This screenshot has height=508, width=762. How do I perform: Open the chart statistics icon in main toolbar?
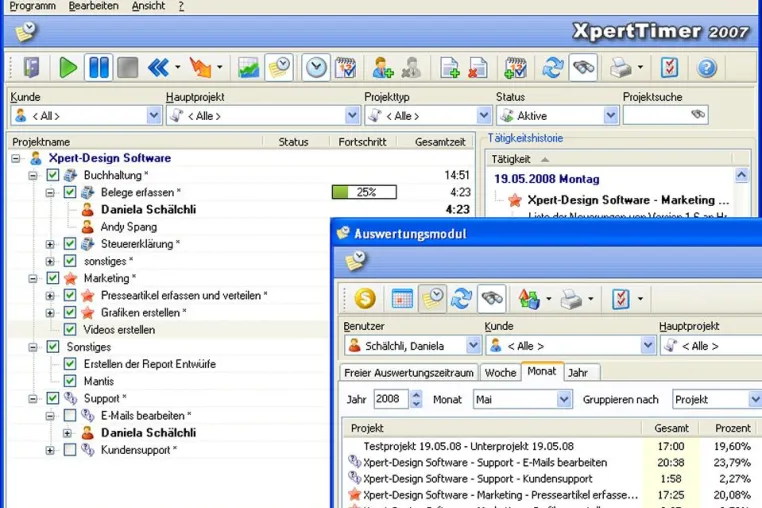[248, 68]
